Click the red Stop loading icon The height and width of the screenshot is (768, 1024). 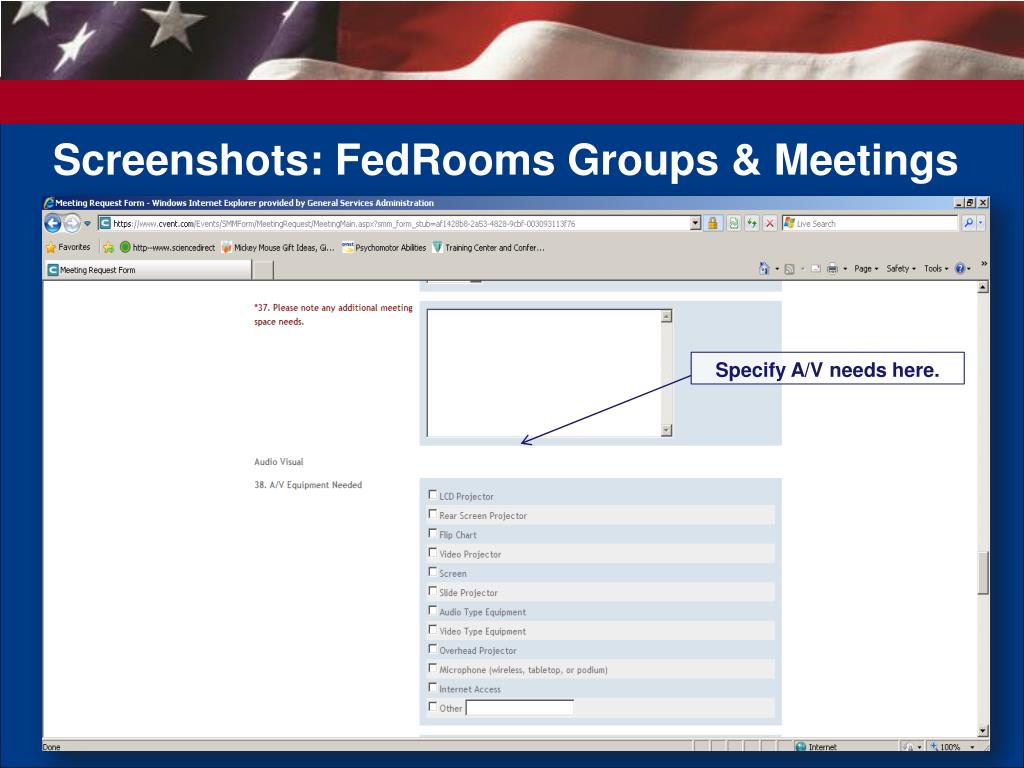point(770,223)
